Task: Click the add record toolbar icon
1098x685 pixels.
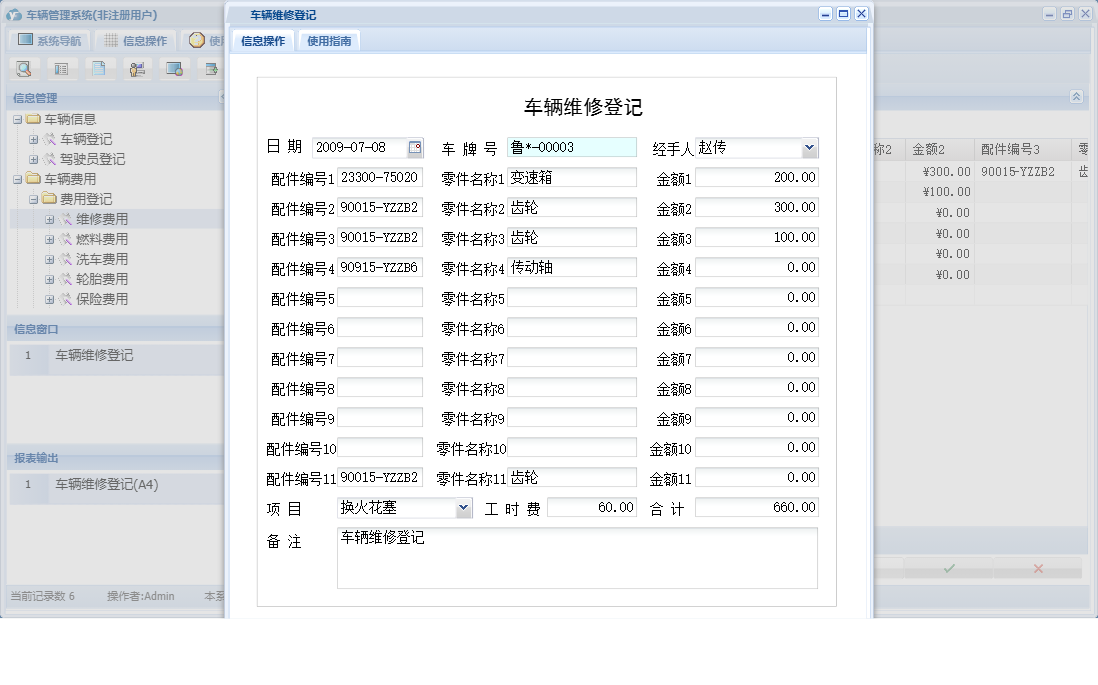Action: [x=213, y=68]
